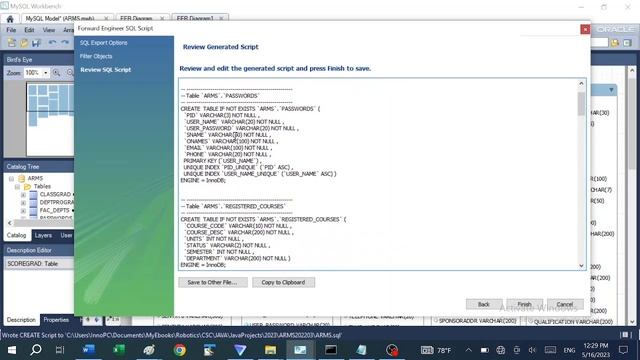Click the ENG language indicator

[x=569, y=350]
